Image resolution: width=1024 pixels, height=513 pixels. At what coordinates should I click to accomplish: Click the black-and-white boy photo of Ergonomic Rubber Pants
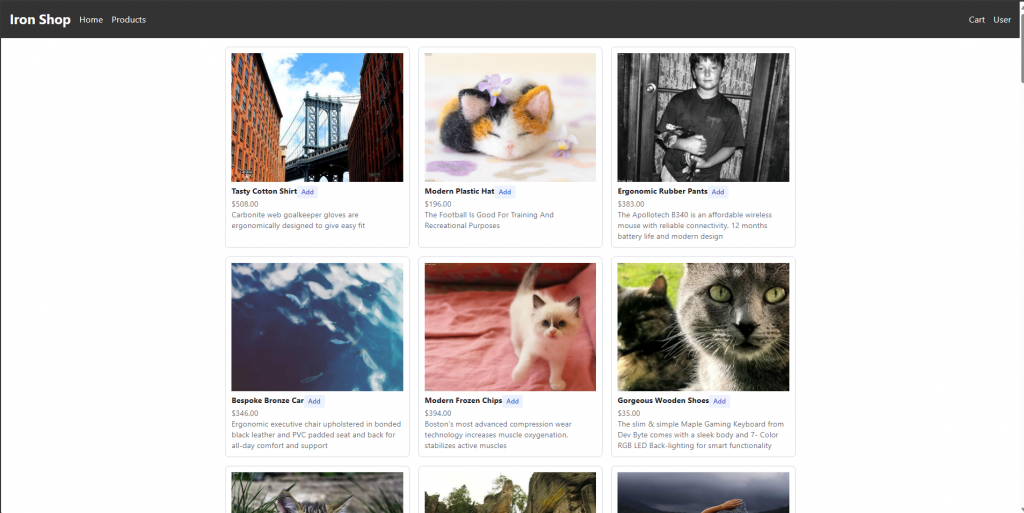[x=703, y=117]
